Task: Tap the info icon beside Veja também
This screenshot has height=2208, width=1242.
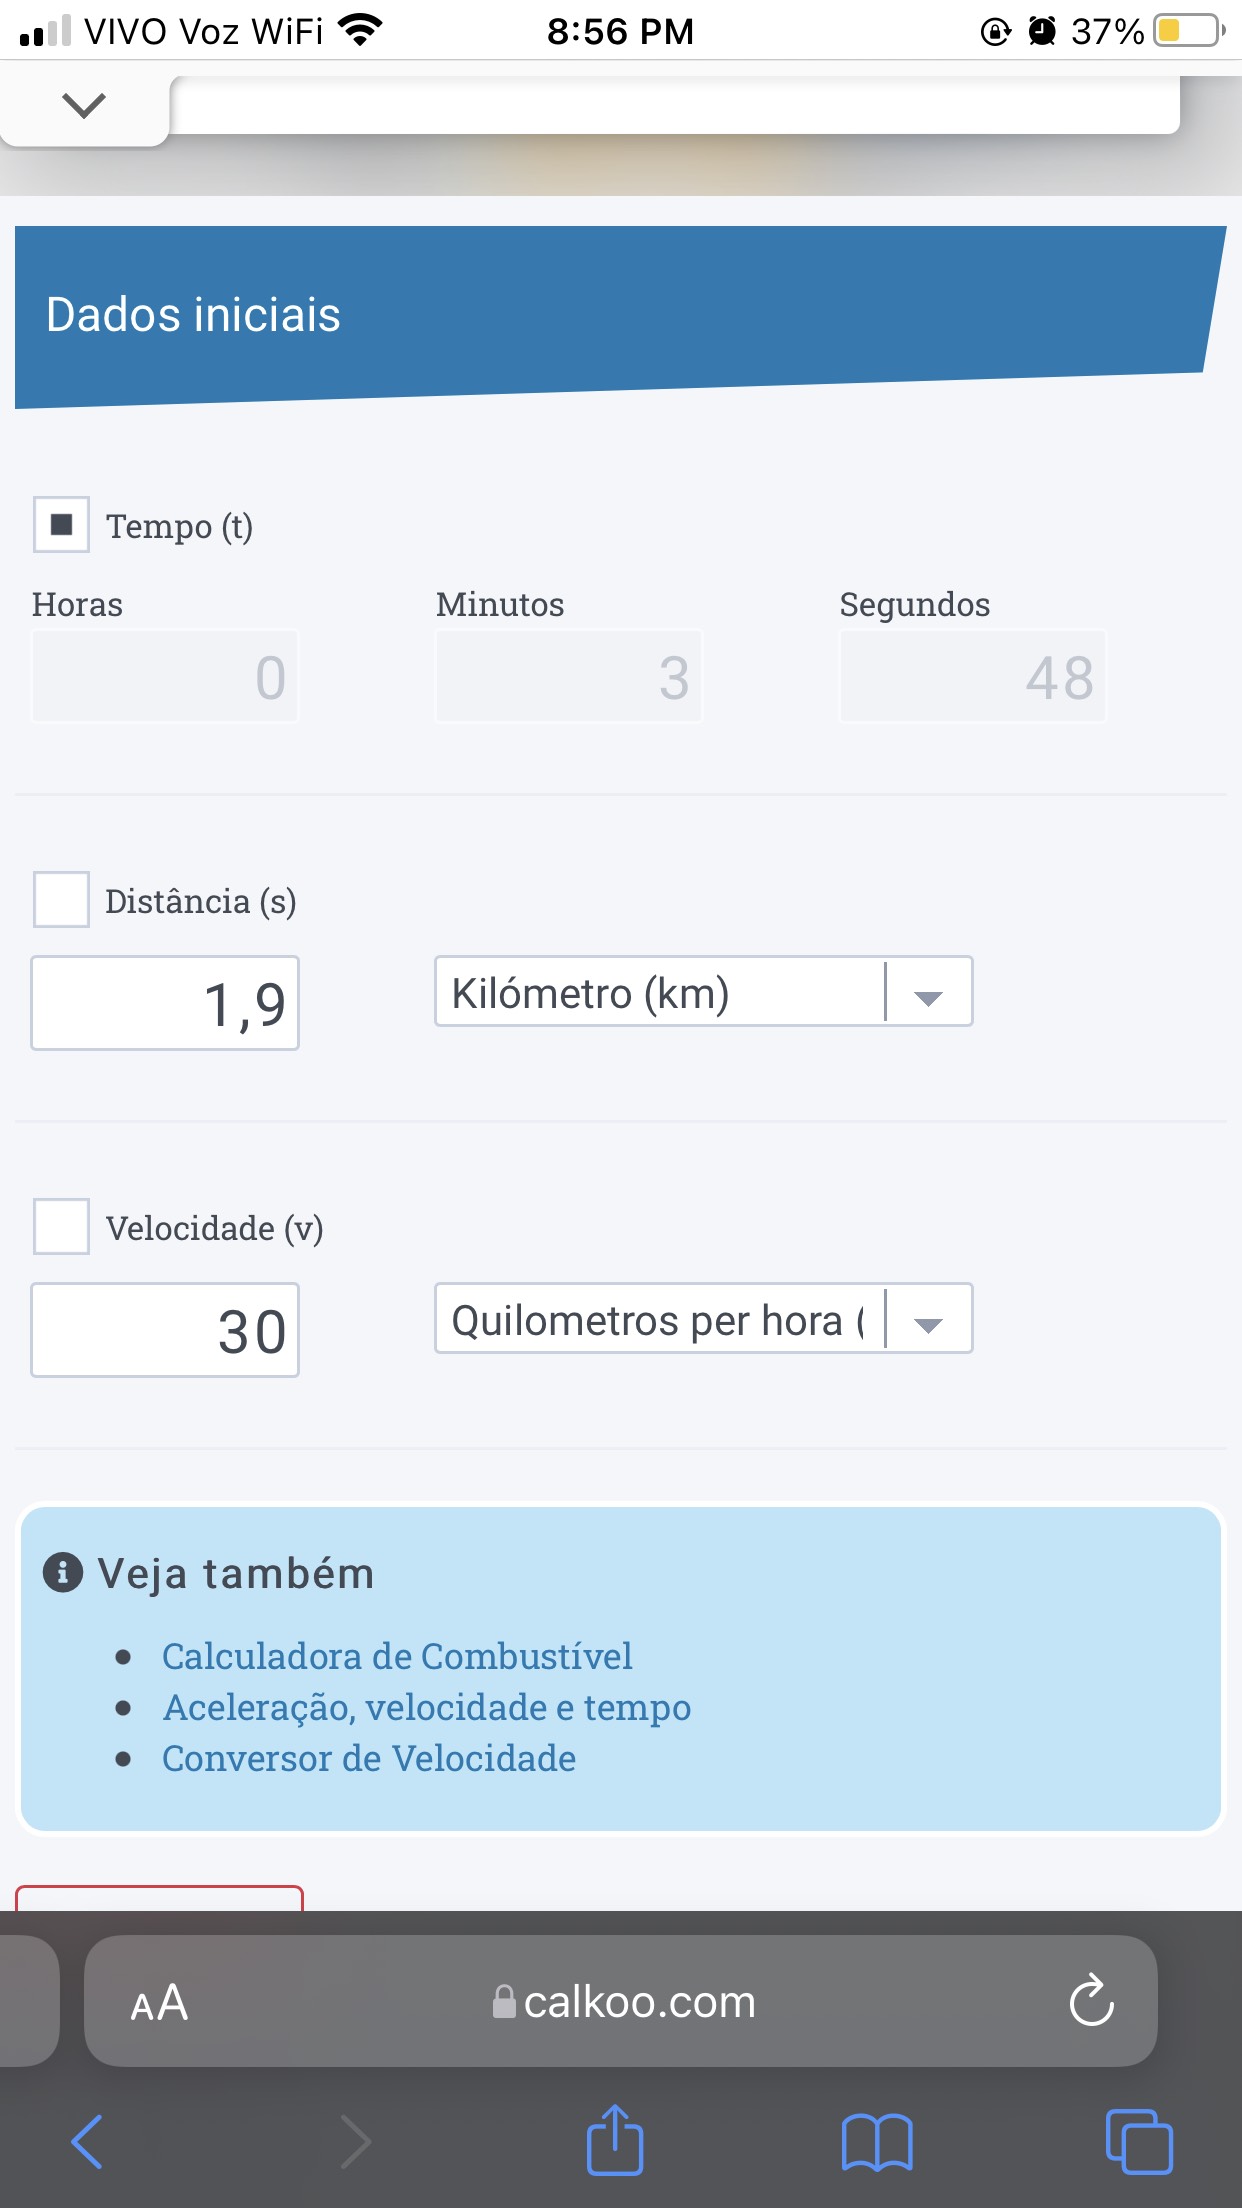Action: tap(62, 1573)
